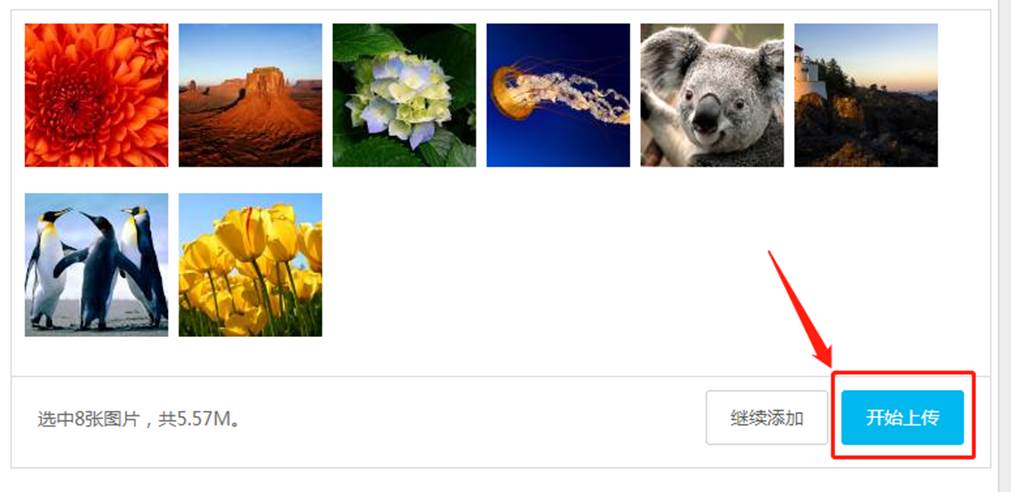Screen dimensions: 1011x492
Task: Click the 选中8张图片，共5.57M status text
Action: (x=139, y=420)
